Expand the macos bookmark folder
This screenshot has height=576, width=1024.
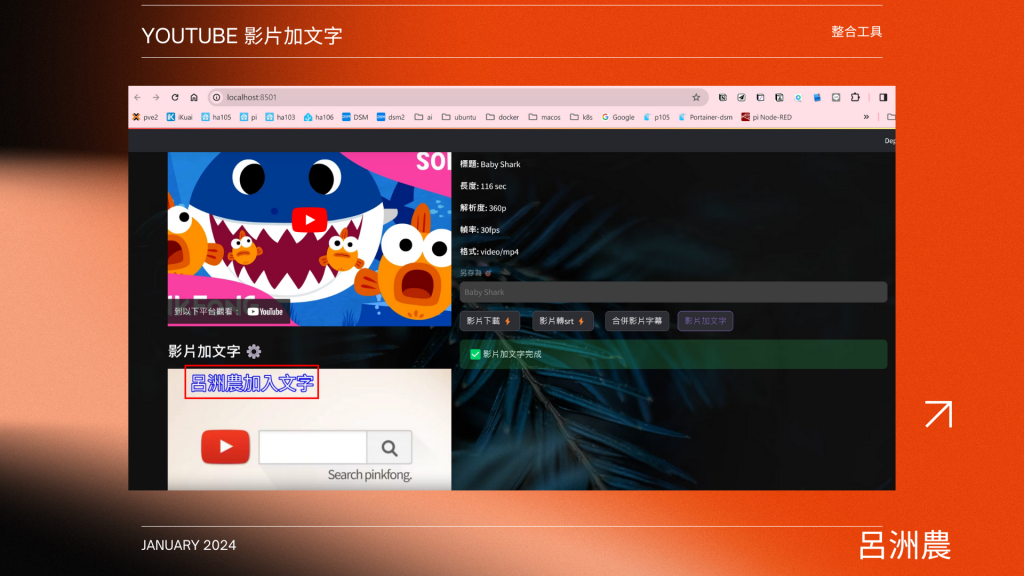[545, 118]
